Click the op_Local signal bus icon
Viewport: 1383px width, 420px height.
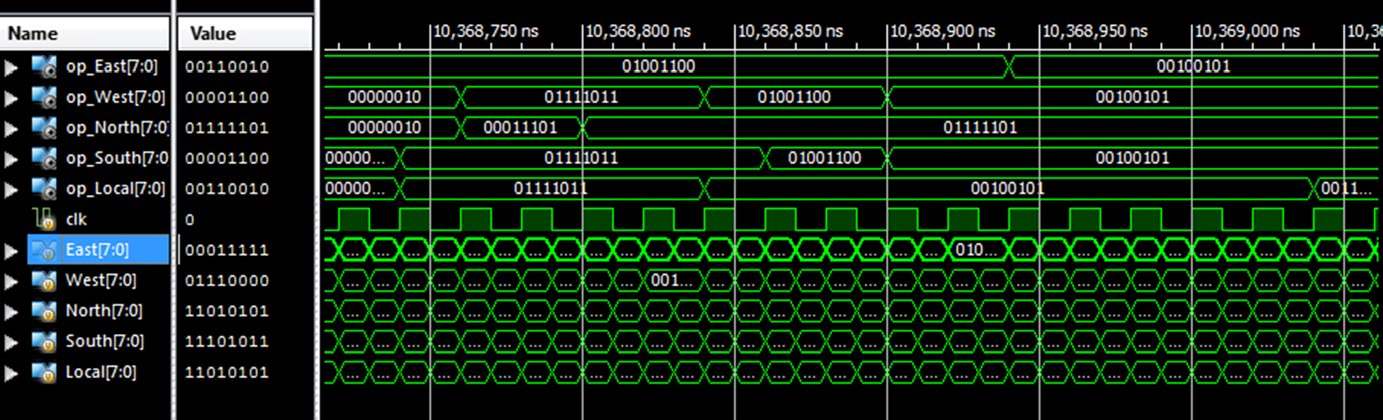click(43, 189)
